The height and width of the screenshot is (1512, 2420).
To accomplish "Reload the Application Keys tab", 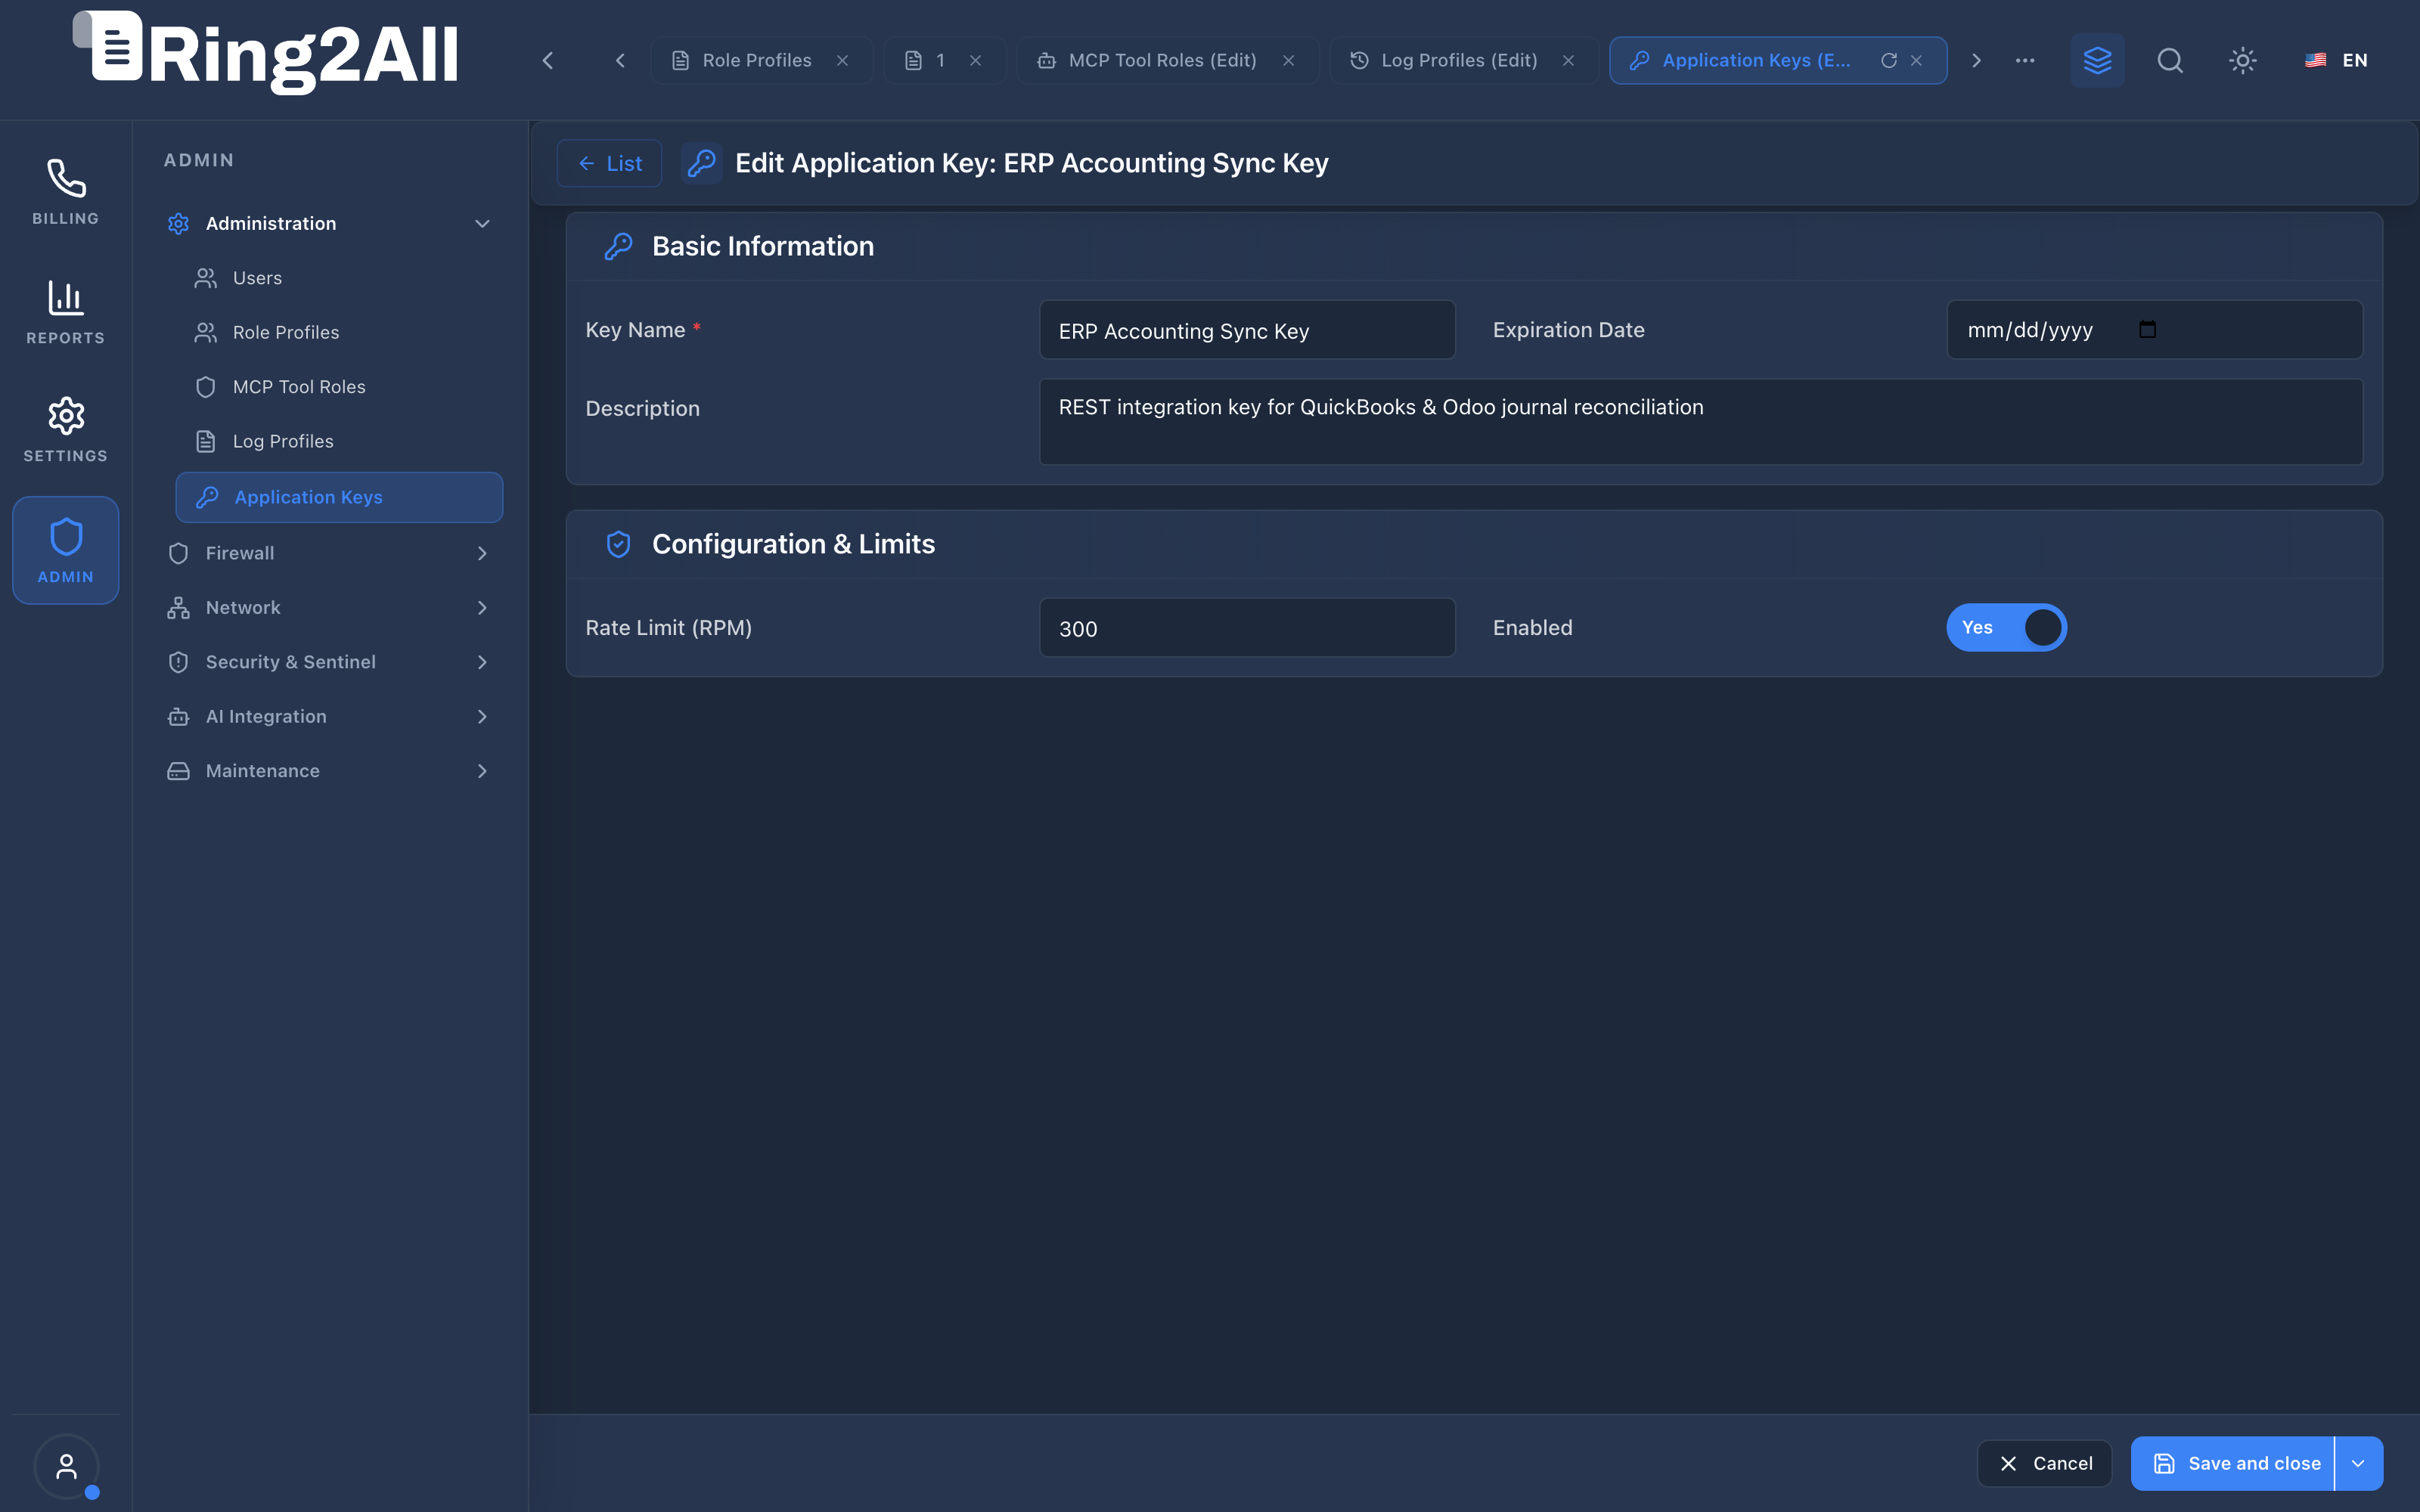I will tap(1888, 60).
